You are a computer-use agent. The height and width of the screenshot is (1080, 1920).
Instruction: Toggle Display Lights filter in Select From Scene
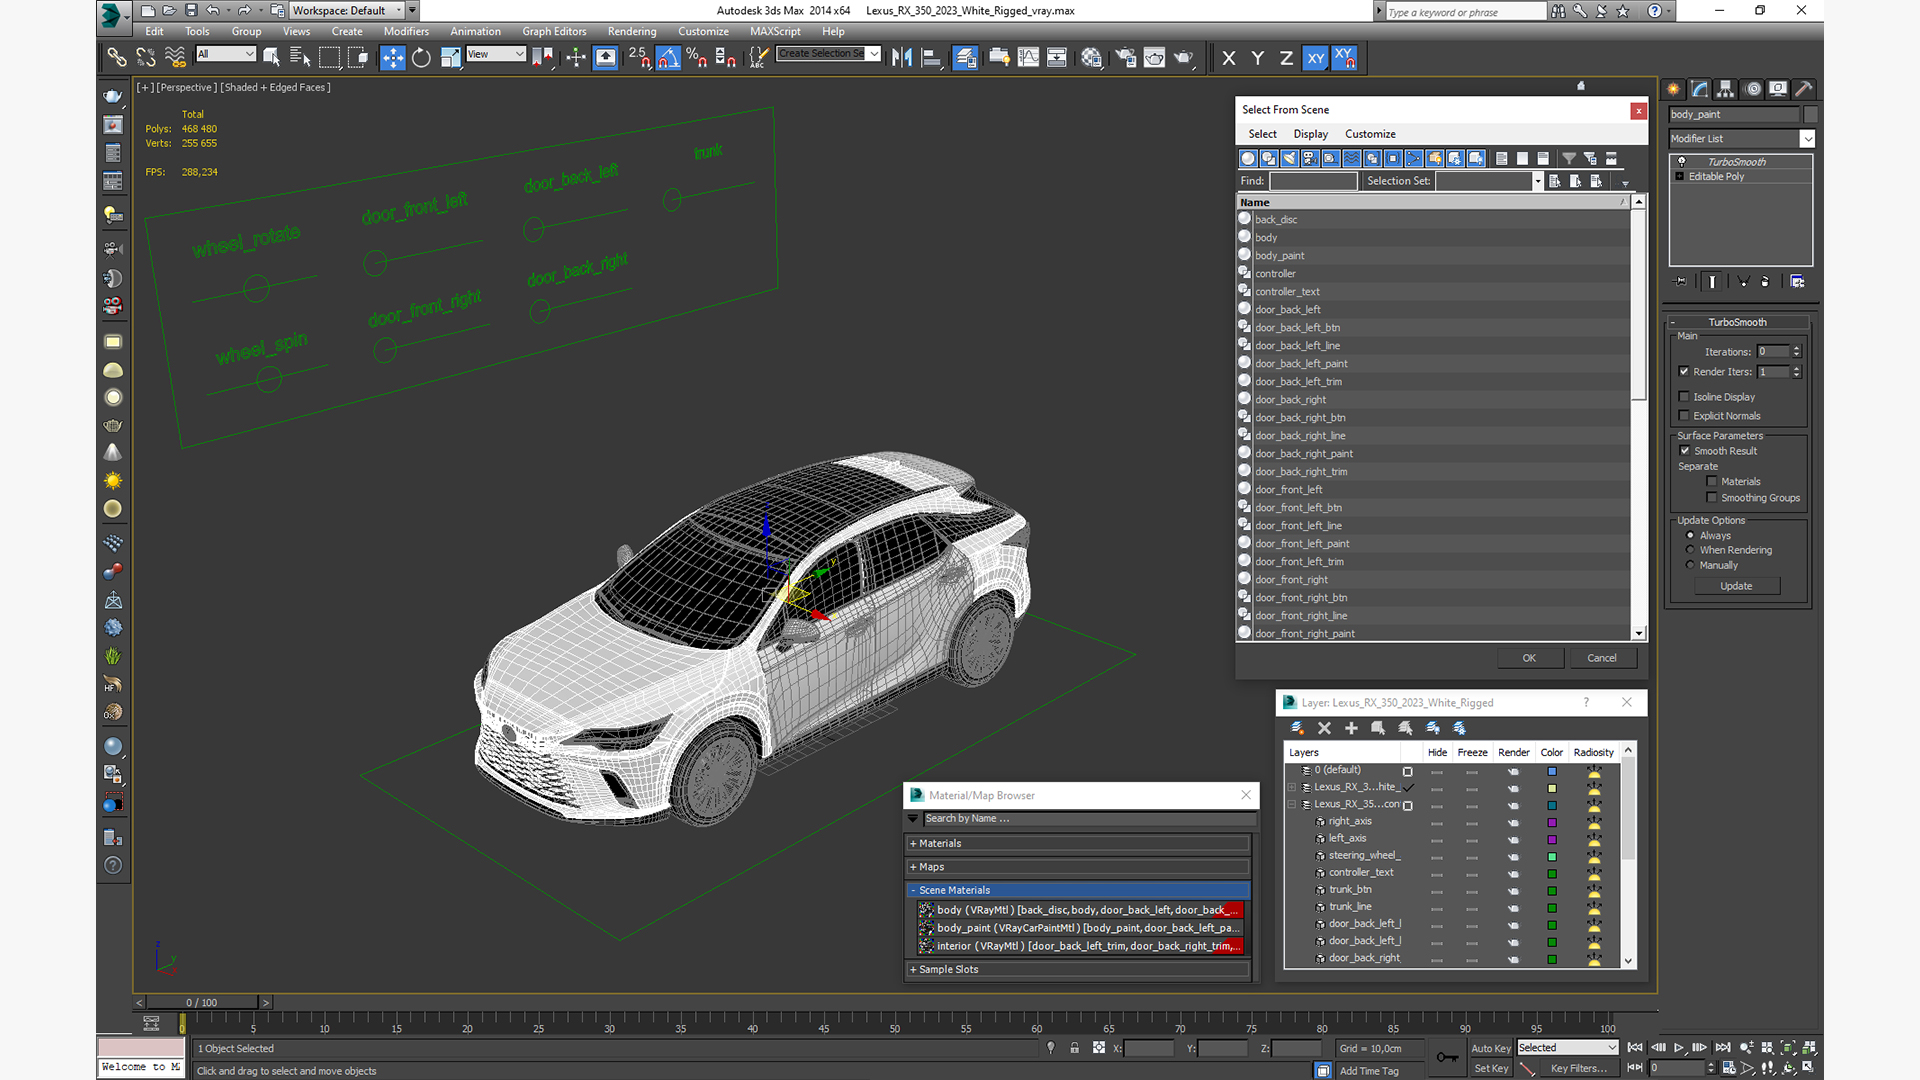(x=1289, y=158)
